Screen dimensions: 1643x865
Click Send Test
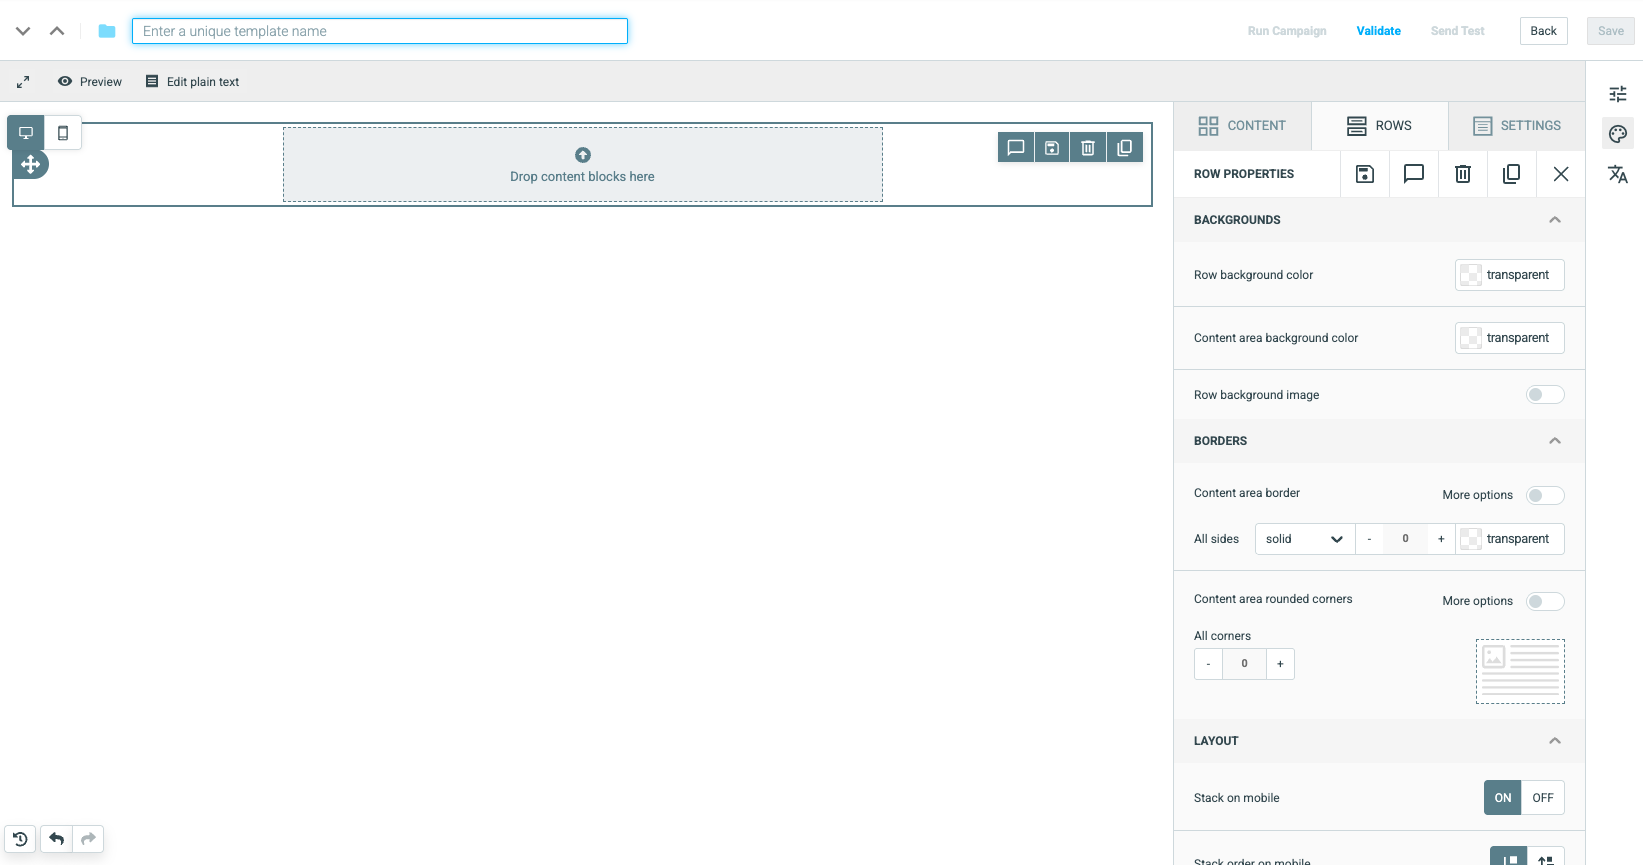click(1457, 31)
